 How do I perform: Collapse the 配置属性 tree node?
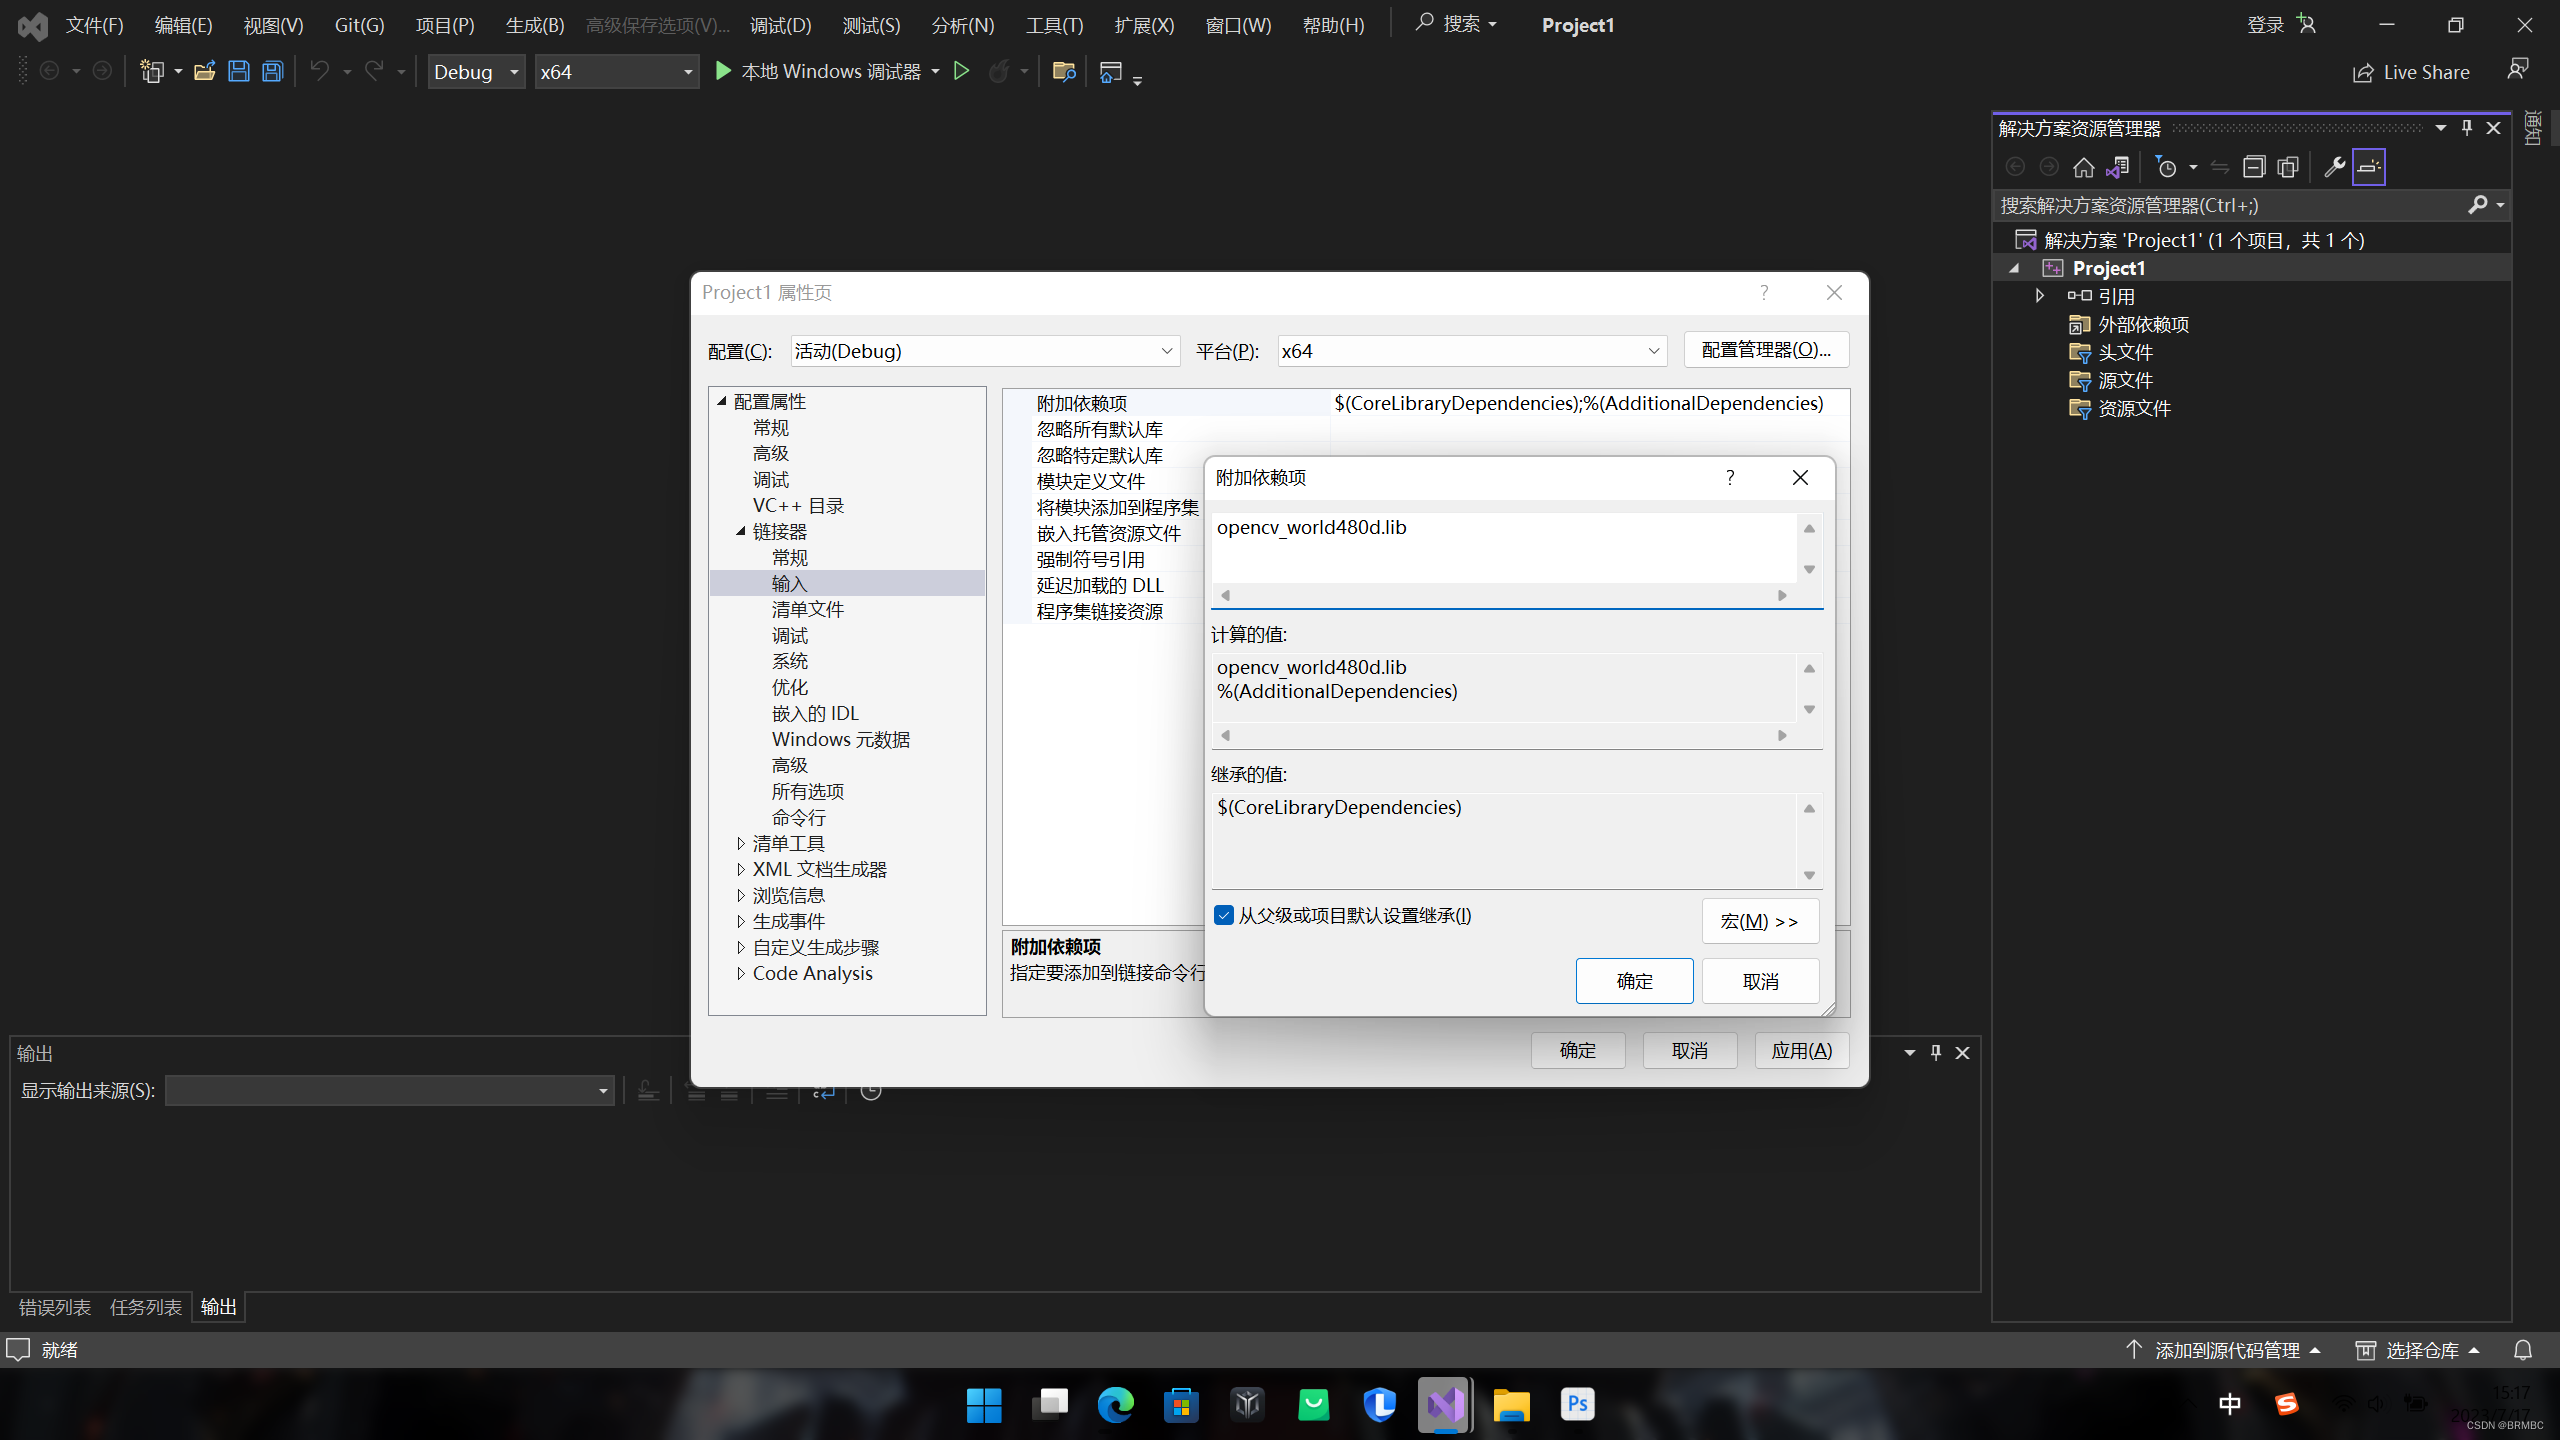point(722,401)
